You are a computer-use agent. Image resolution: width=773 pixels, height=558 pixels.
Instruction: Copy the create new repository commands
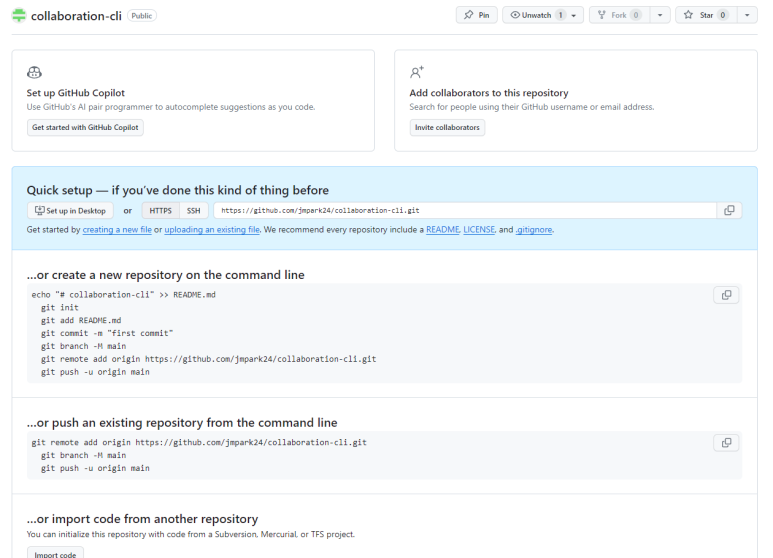coord(726,295)
